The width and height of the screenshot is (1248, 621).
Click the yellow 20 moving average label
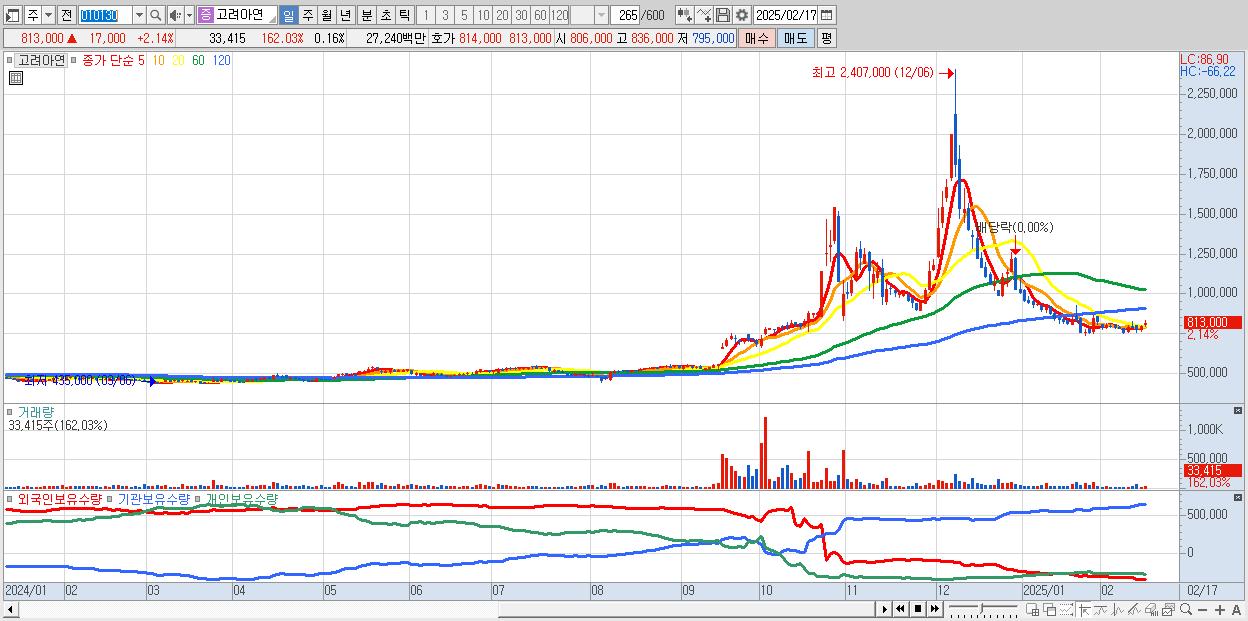point(178,60)
